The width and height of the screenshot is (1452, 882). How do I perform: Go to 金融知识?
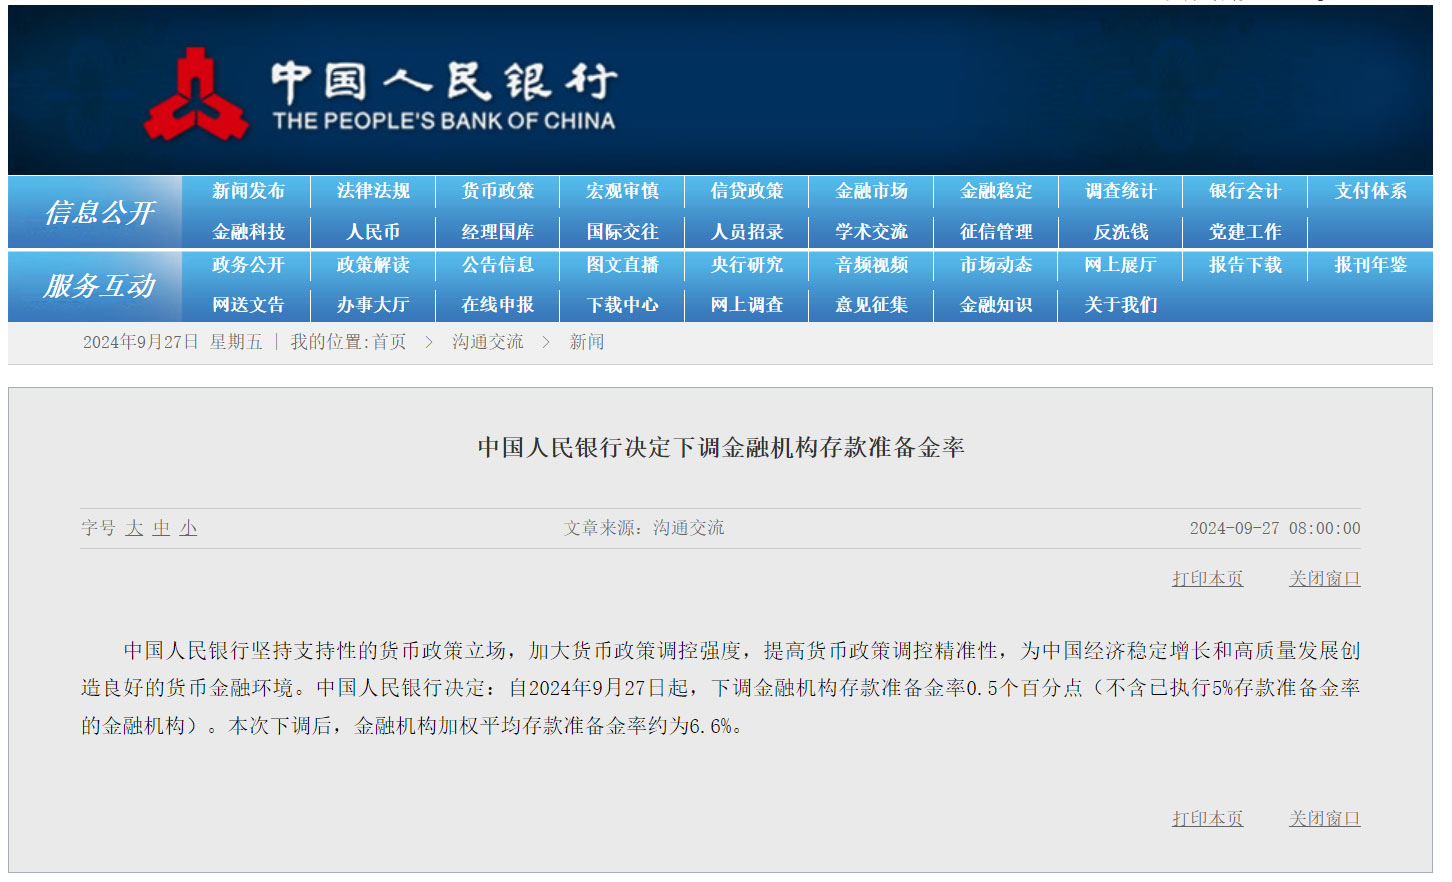point(996,305)
